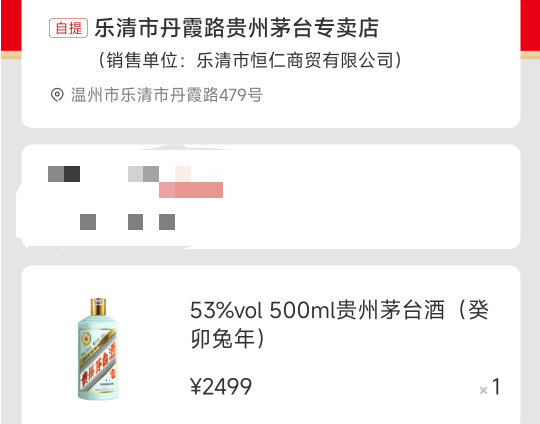This screenshot has width=540, height=424.
Task: Tap the blurred phone number blocks
Action: pyautogui.click(x=144, y=174)
